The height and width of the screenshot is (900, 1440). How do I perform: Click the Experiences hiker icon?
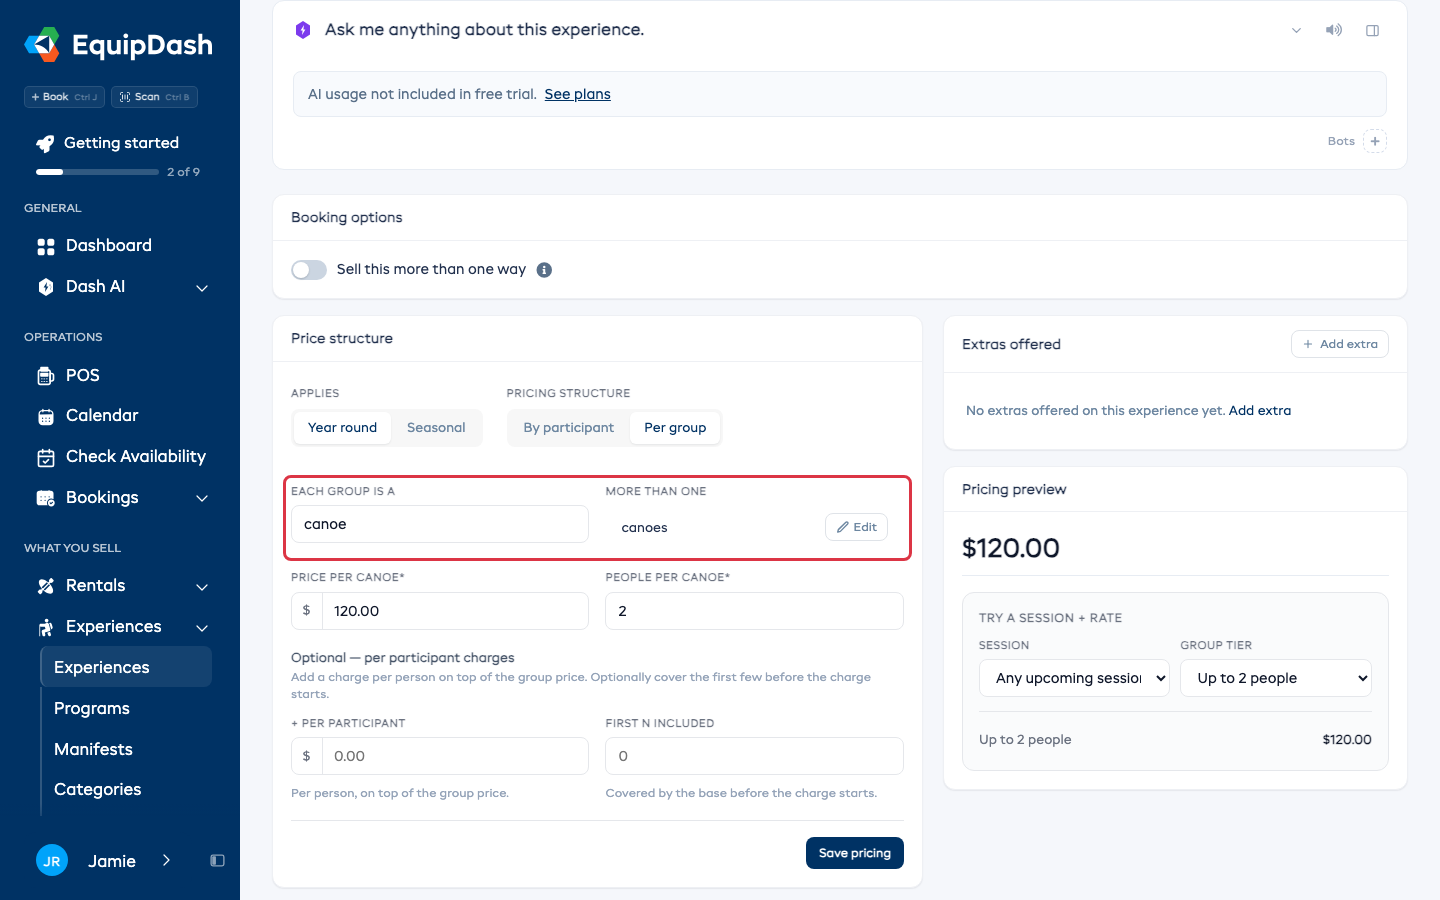46,627
